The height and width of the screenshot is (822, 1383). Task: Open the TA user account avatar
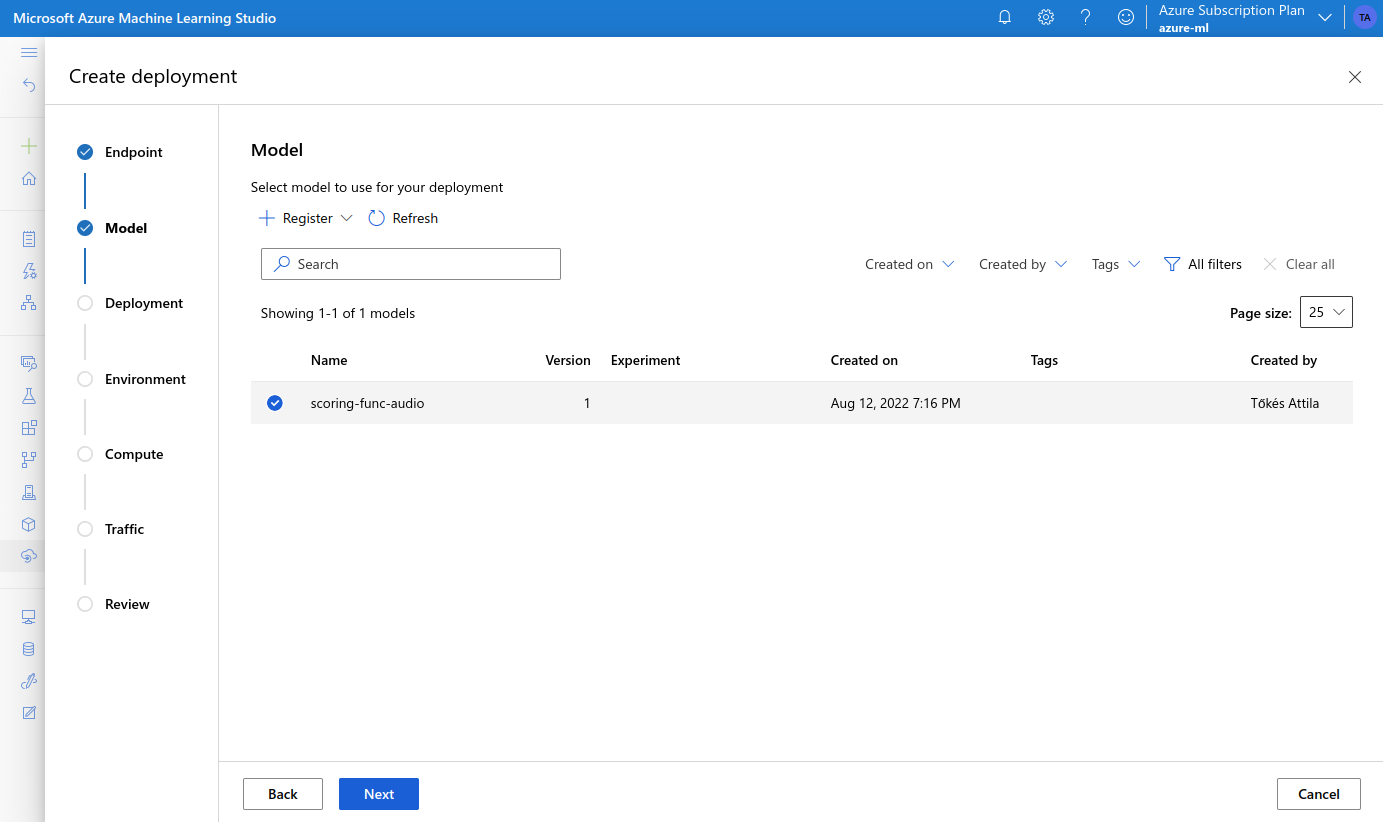coord(1364,18)
